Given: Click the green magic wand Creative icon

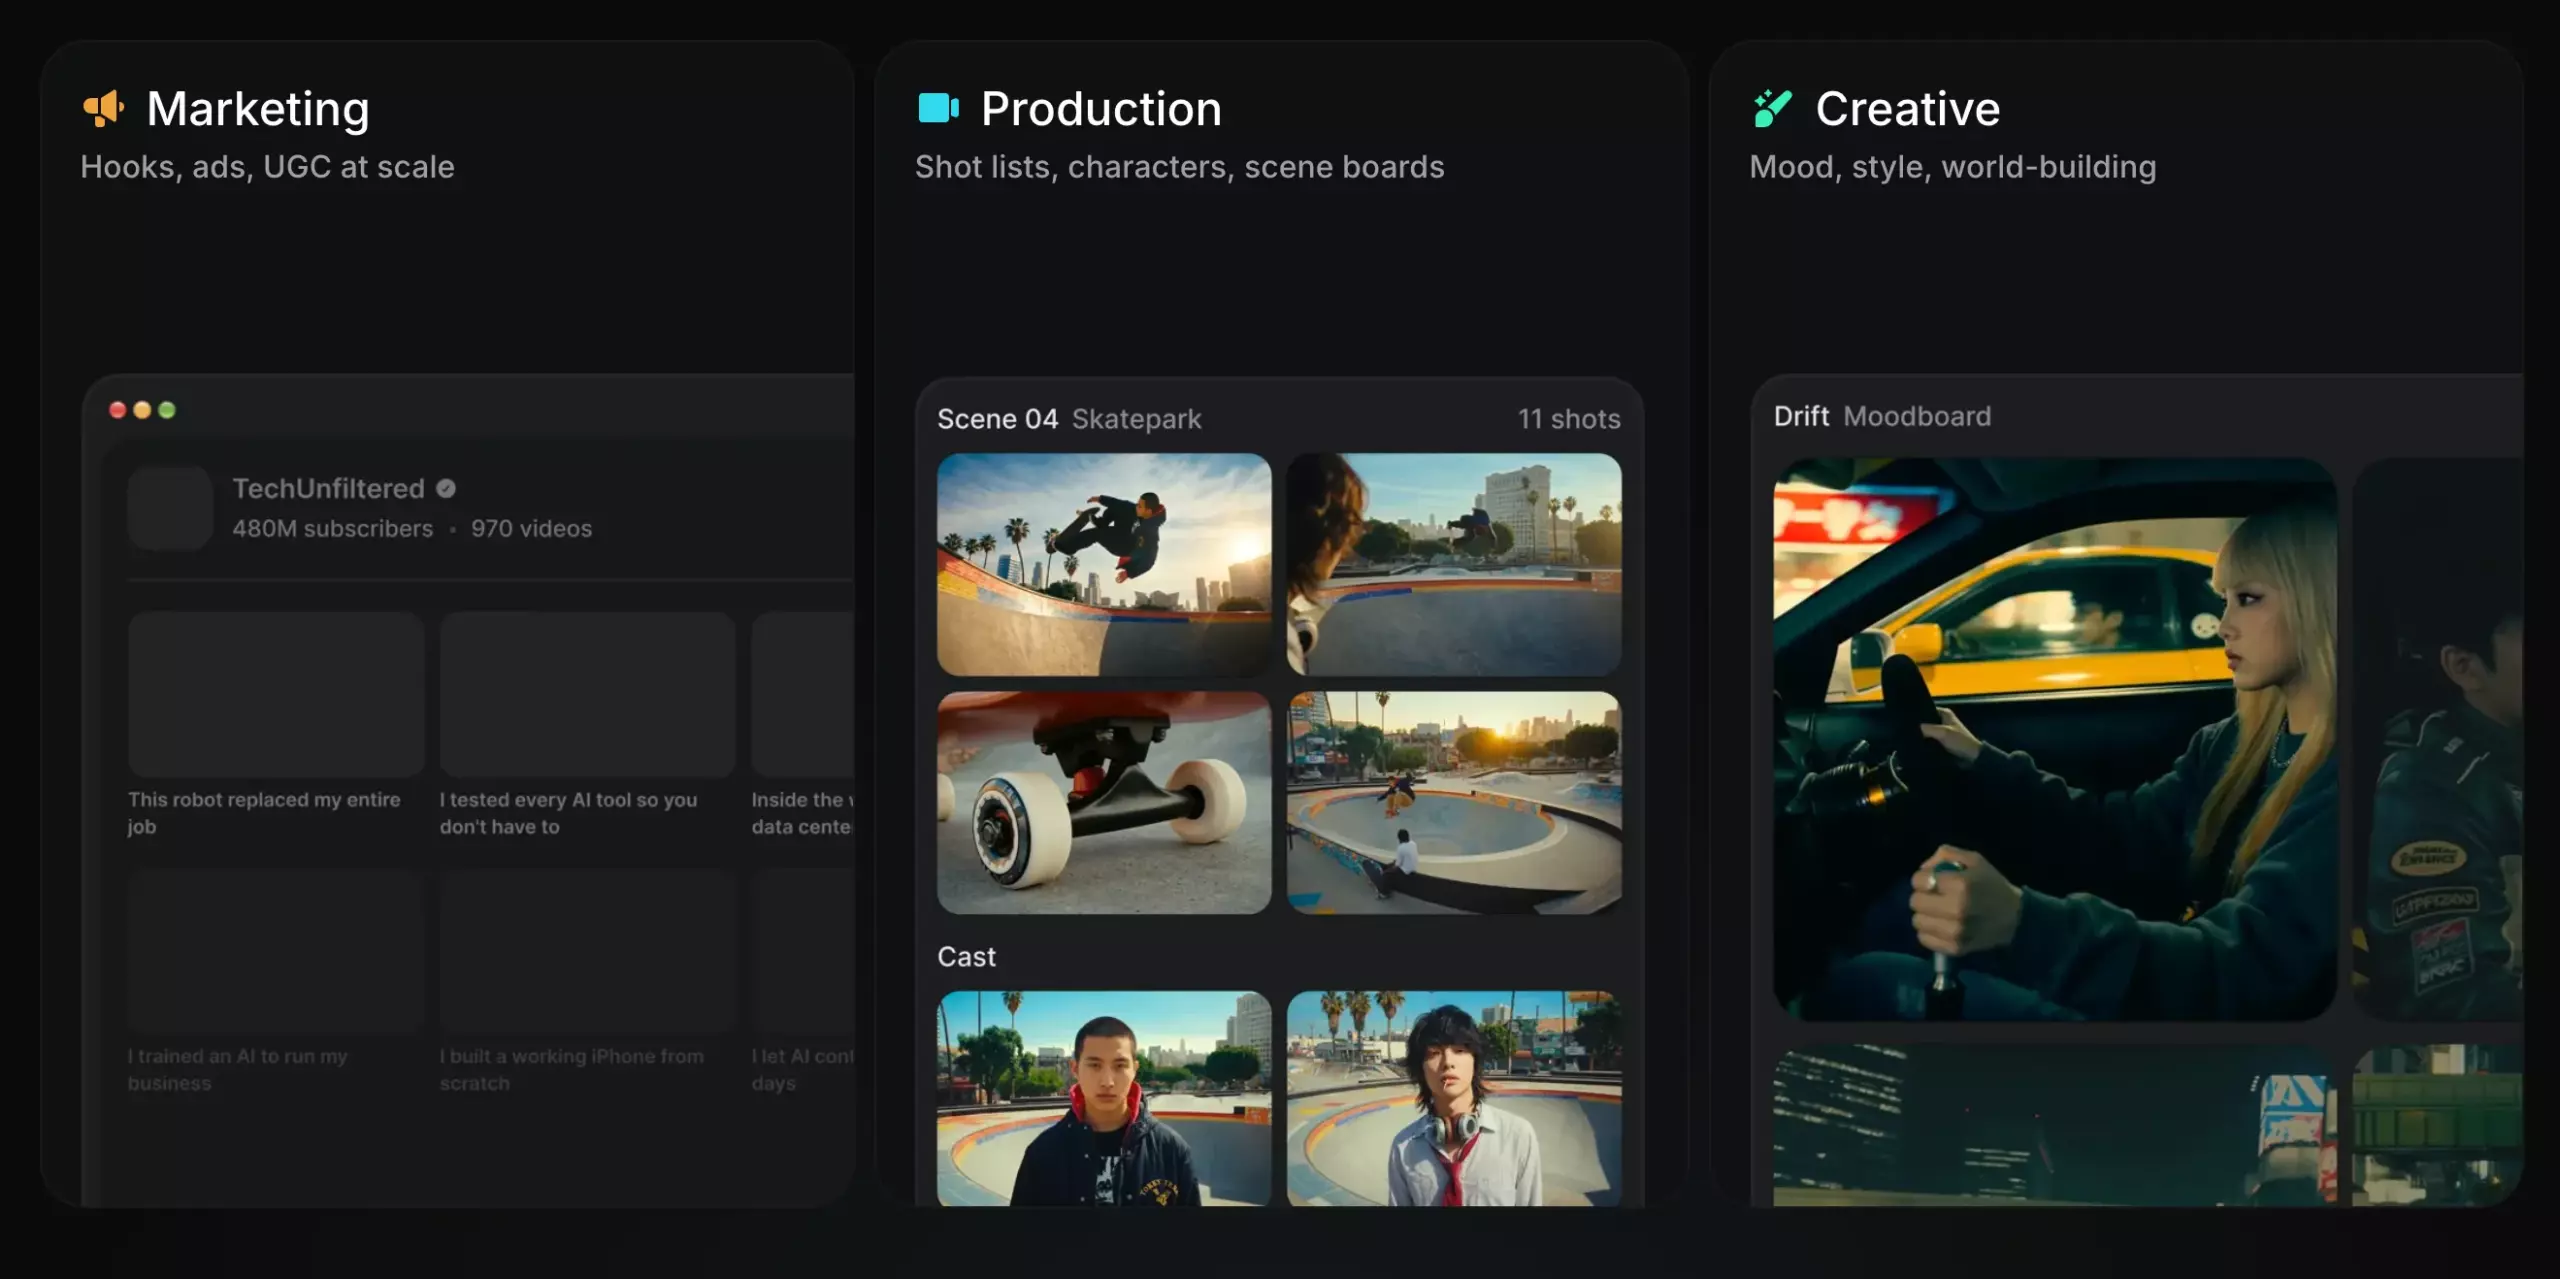Looking at the screenshot, I should 1772,108.
